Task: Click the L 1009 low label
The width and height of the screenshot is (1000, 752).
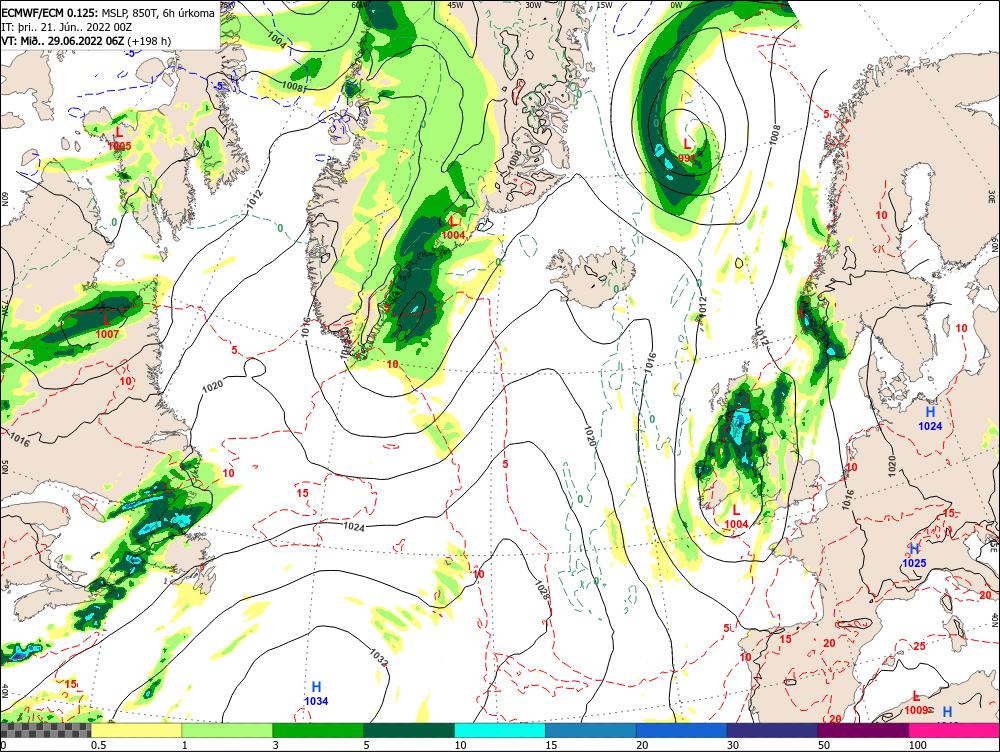Action: 916,702
